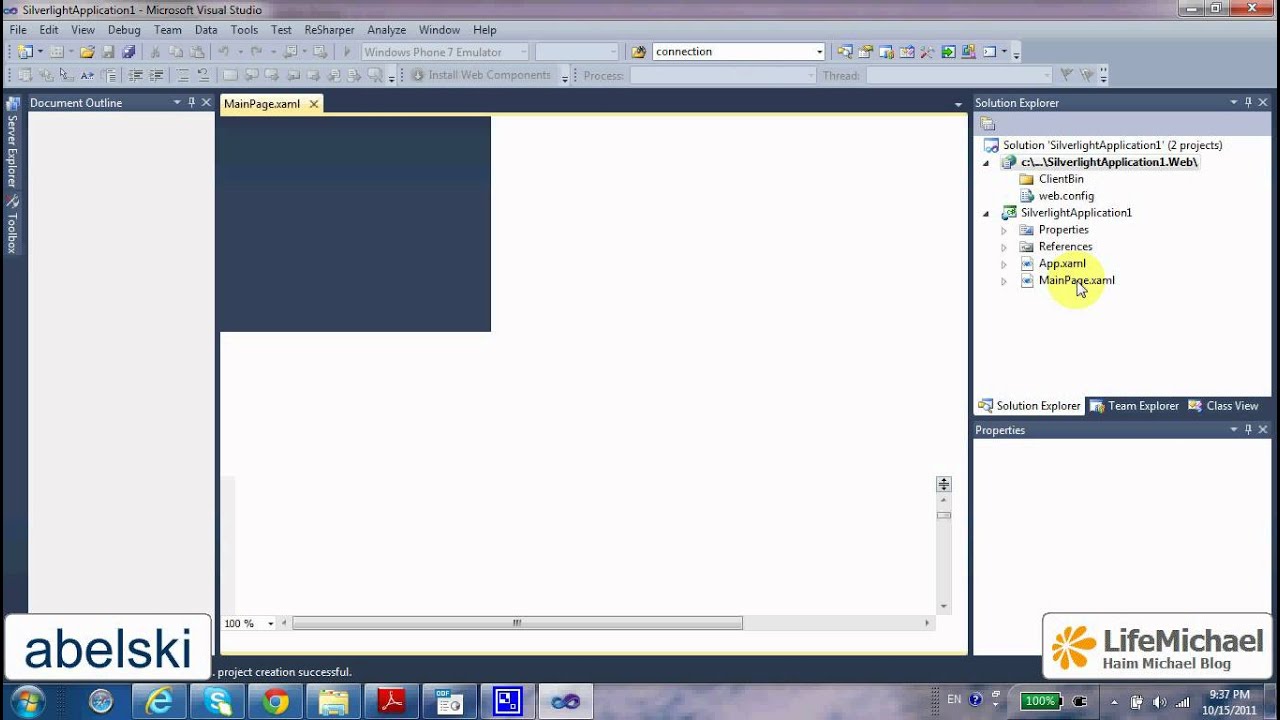Open Skype from the taskbar
Screen dimensions: 1280x720
tap(217, 702)
